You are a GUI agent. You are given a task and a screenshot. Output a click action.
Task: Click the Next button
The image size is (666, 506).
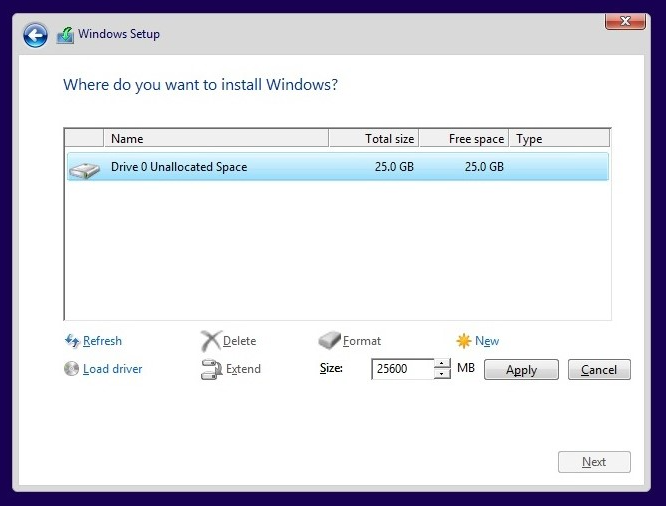click(x=594, y=462)
